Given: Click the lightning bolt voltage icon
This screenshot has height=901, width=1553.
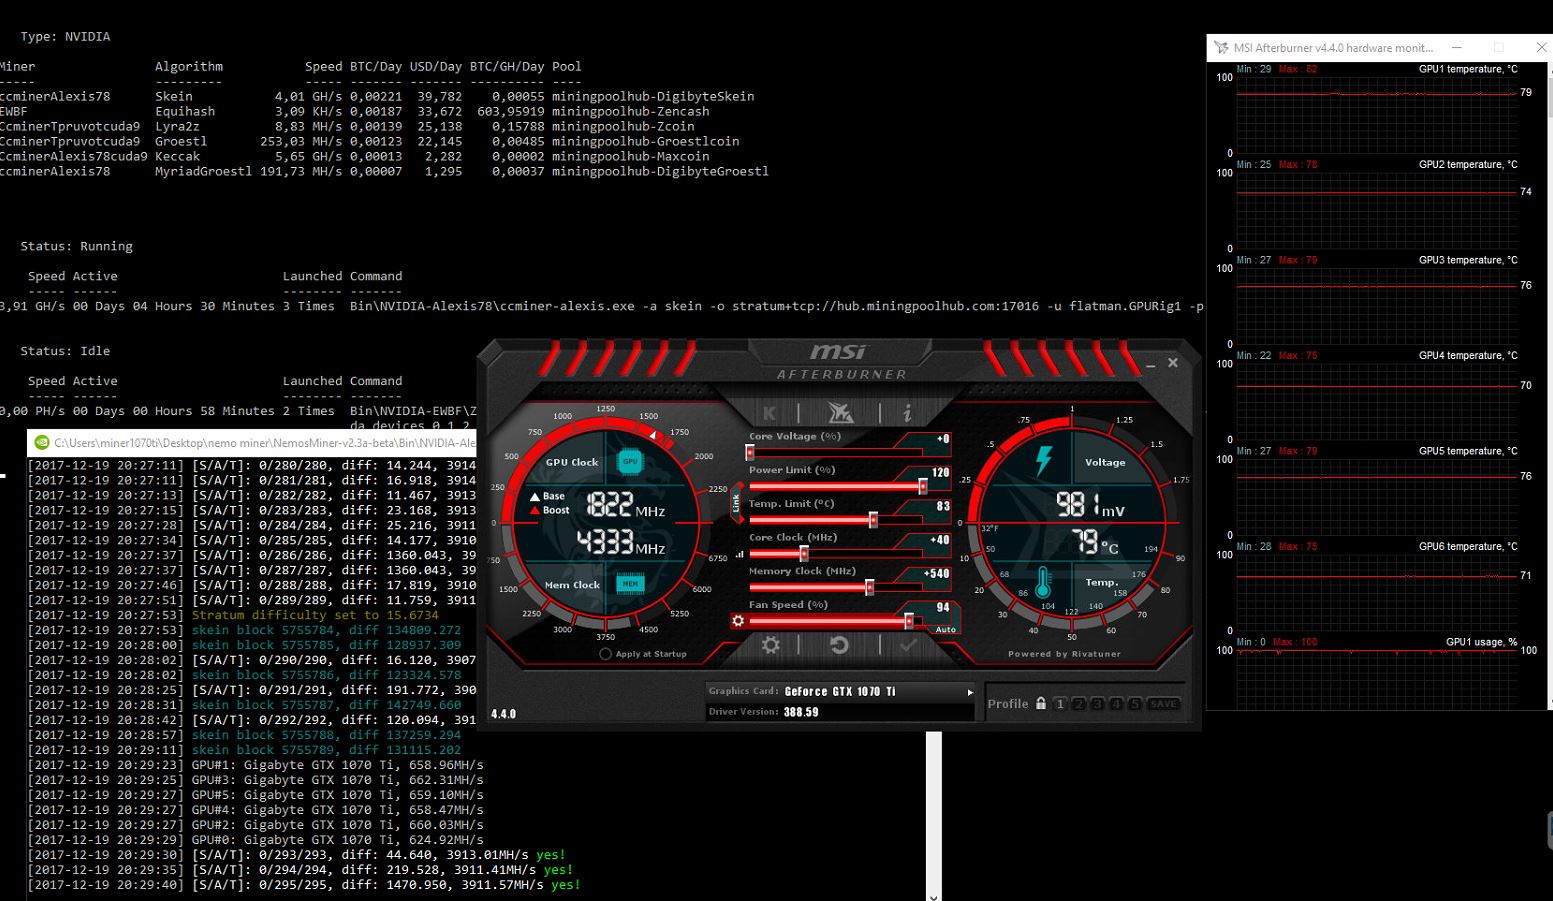Looking at the screenshot, I should click(1043, 461).
